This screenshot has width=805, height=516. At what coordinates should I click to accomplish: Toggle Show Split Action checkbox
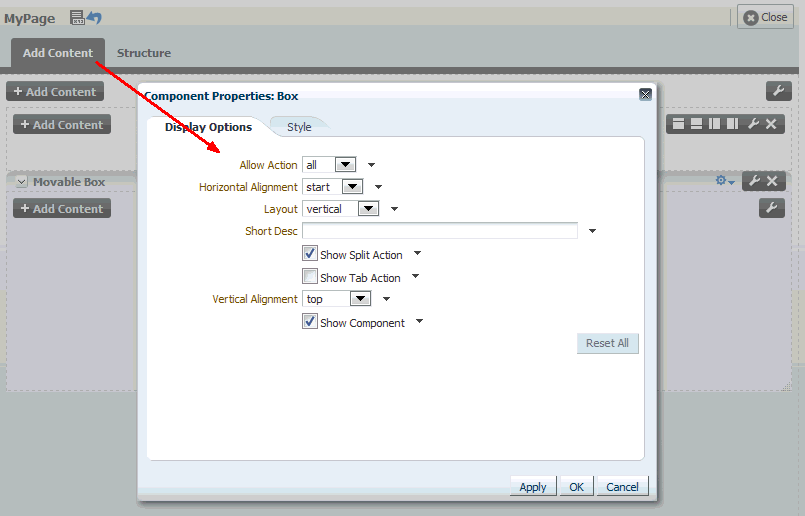click(309, 254)
